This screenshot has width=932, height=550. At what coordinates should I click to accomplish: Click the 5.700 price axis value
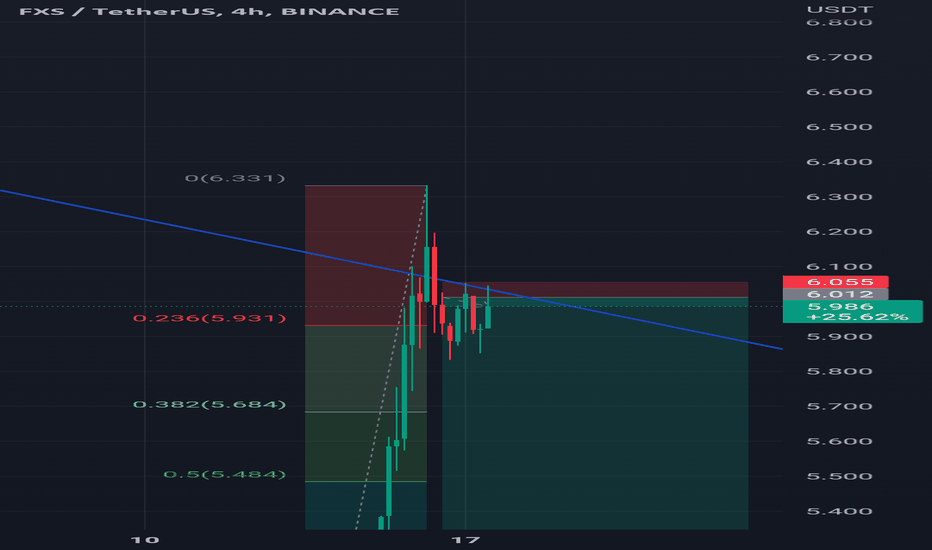(839, 407)
